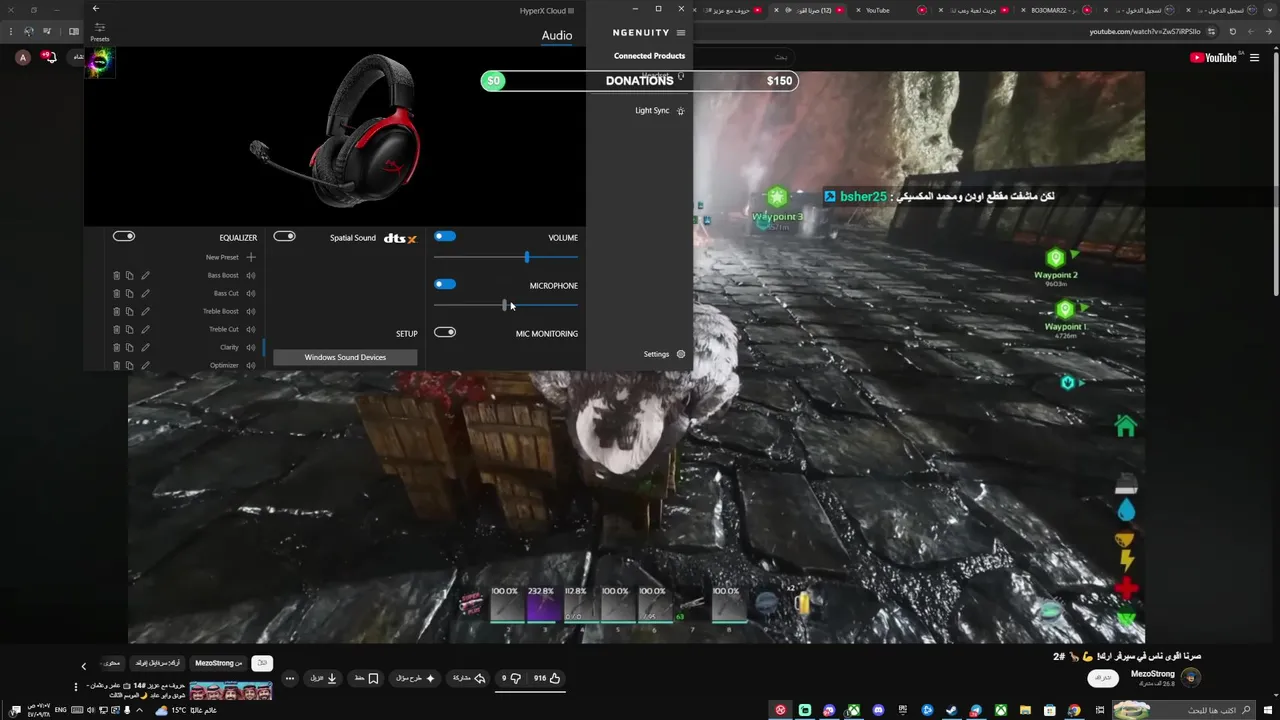Open the Presets sliders icon

tap(100, 28)
